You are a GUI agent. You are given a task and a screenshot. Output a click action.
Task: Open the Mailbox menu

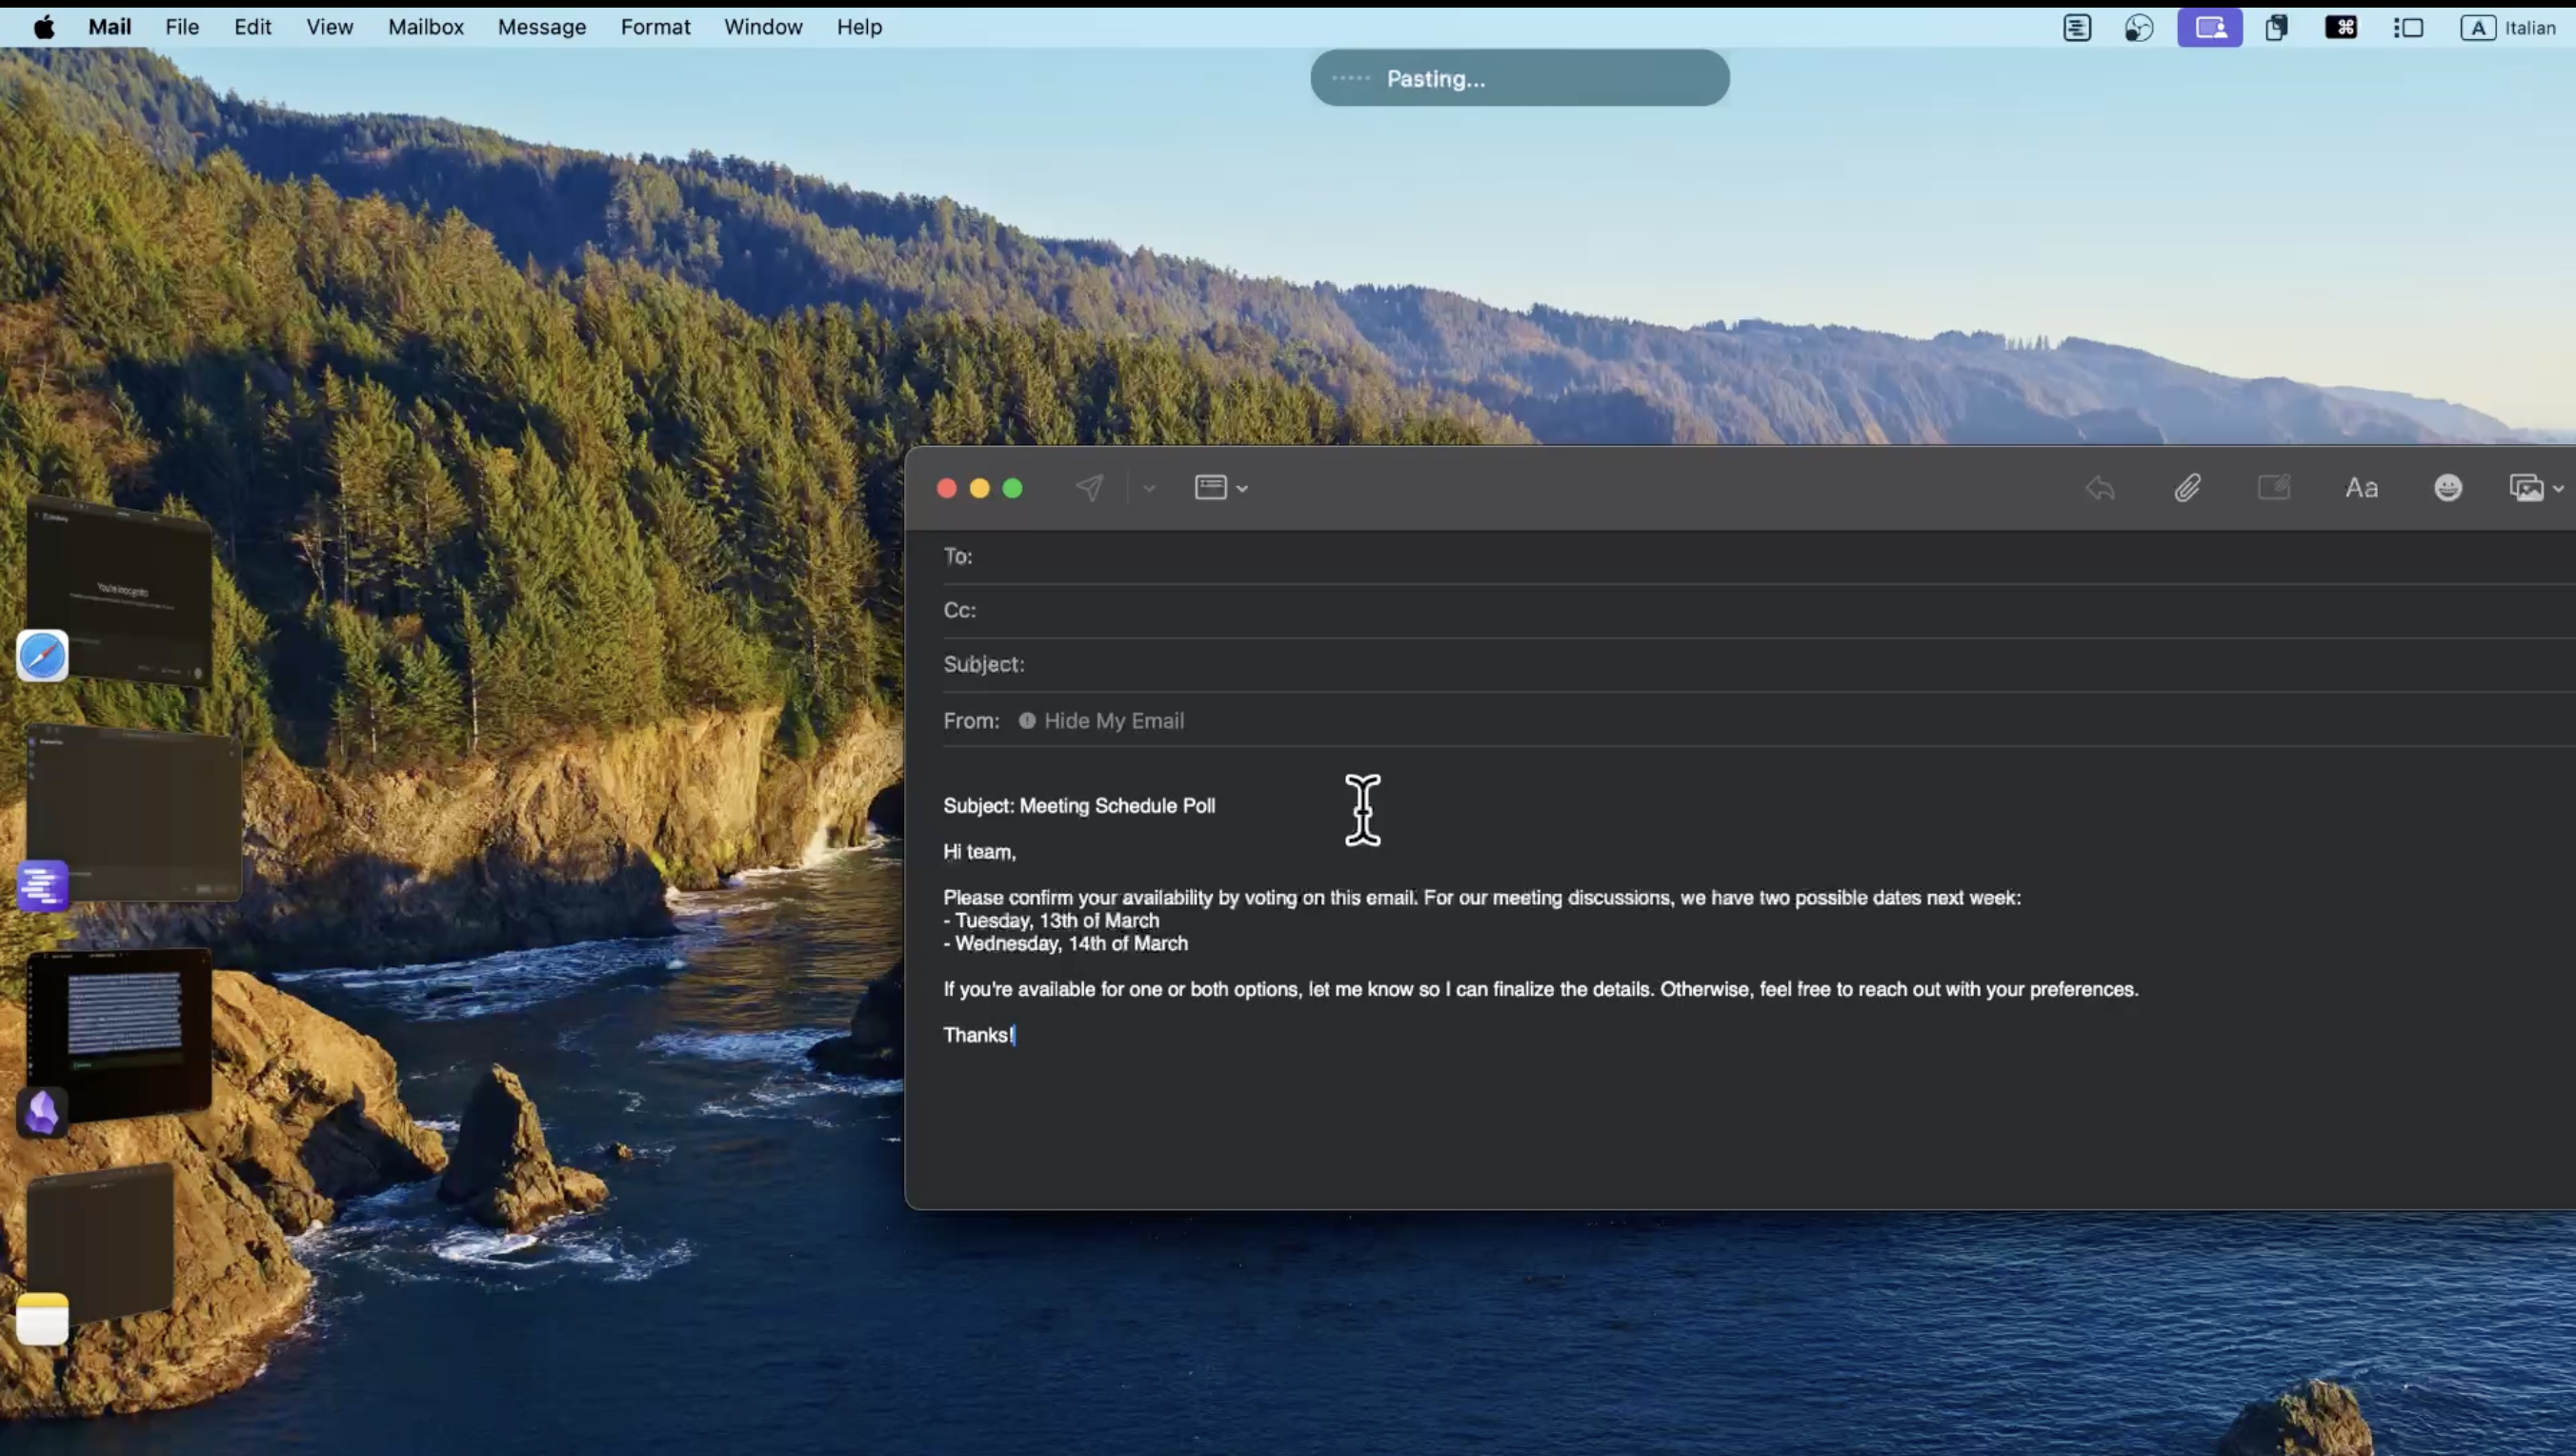coord(425,27)
